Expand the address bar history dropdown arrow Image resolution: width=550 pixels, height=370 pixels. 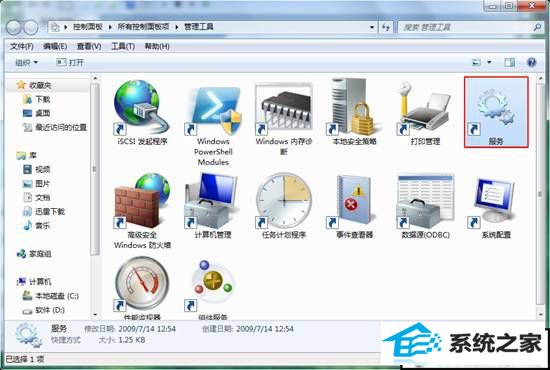click(x=372, y=27)
